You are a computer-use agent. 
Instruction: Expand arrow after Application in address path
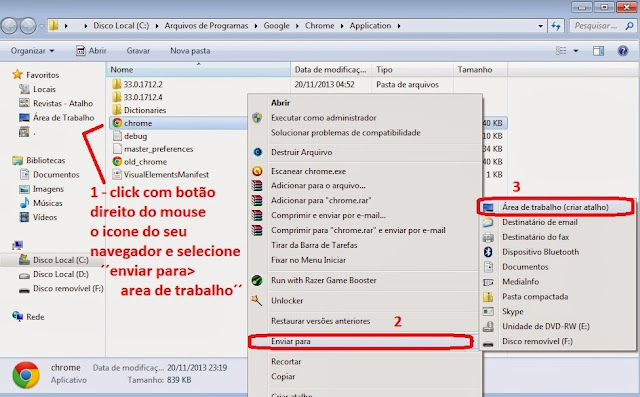399,26
